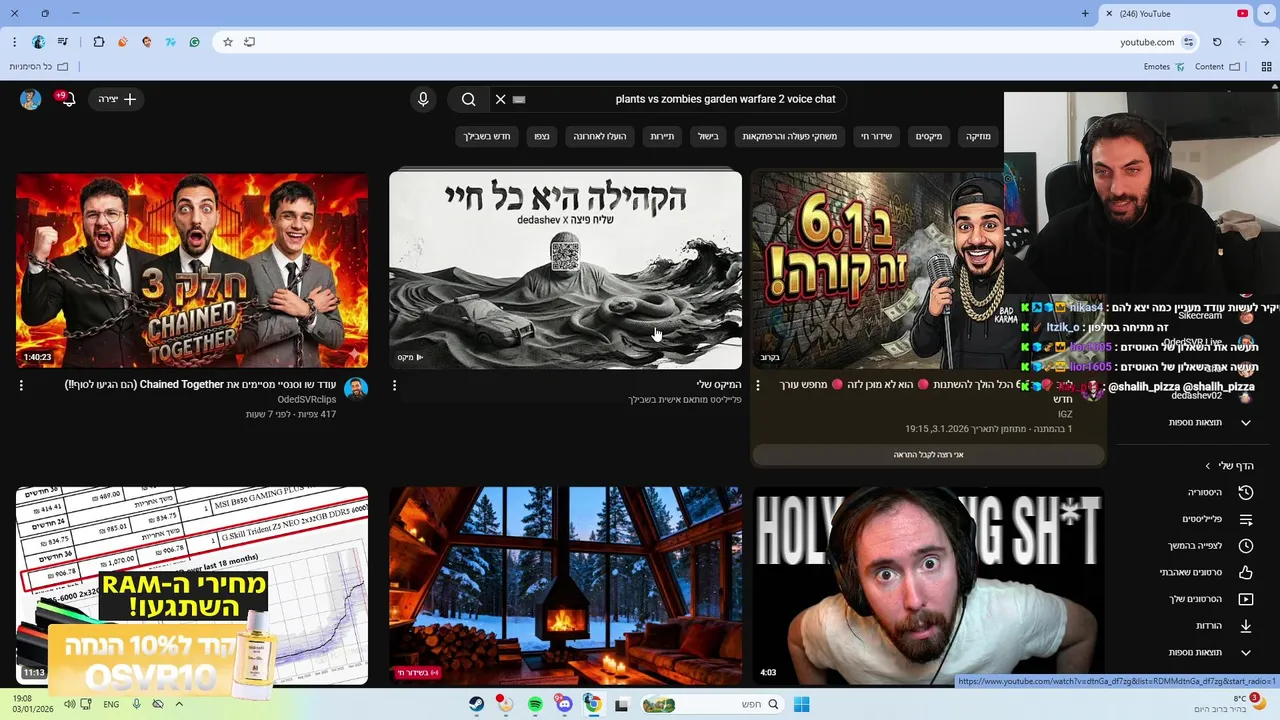
Task: Open Chrome profile avatar
Action: coord(39,42)
